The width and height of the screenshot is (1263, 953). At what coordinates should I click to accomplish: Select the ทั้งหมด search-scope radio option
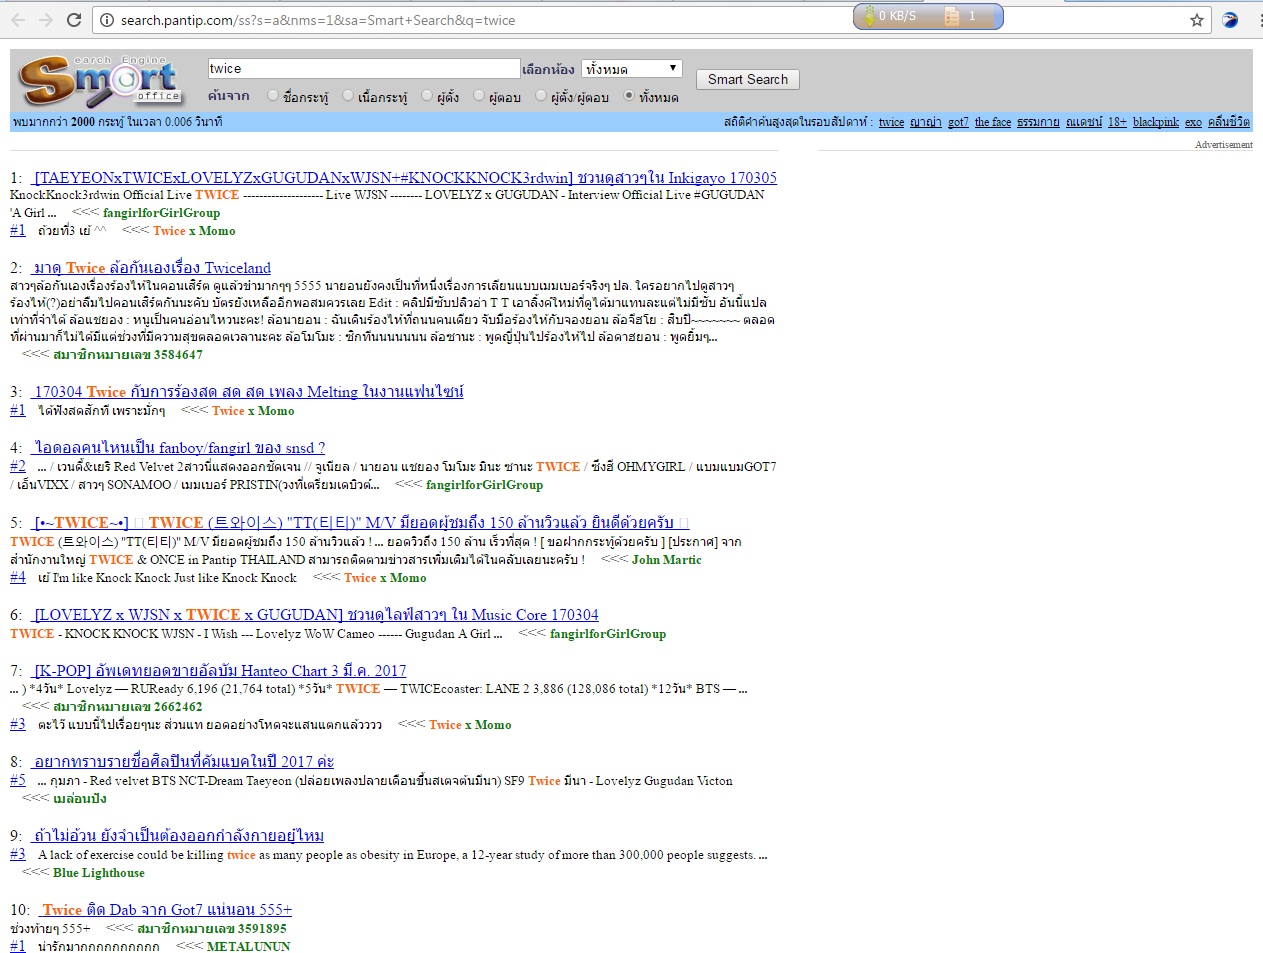click(x=629, y=96)
